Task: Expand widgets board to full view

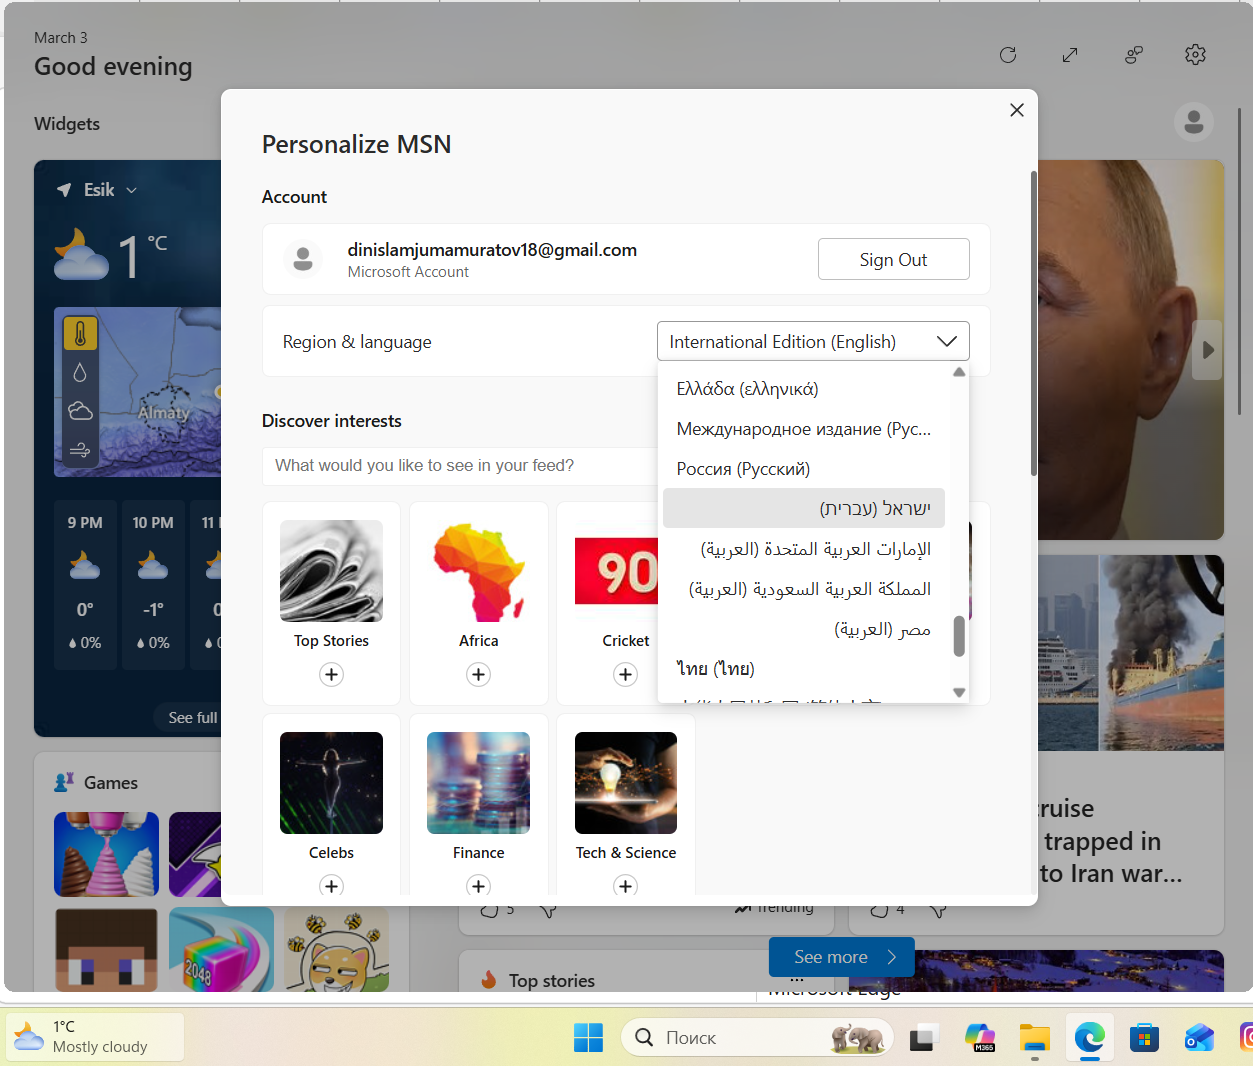Action: [1070, 55]
